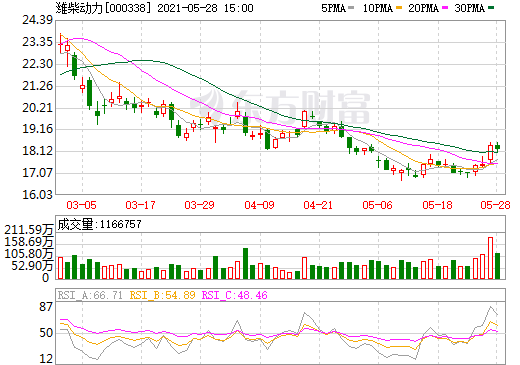The height and width of the screenshot is (365, 520).
Task: Click the 22.30 price axis label
Action: pyautogui.click(x=37, y=64)
